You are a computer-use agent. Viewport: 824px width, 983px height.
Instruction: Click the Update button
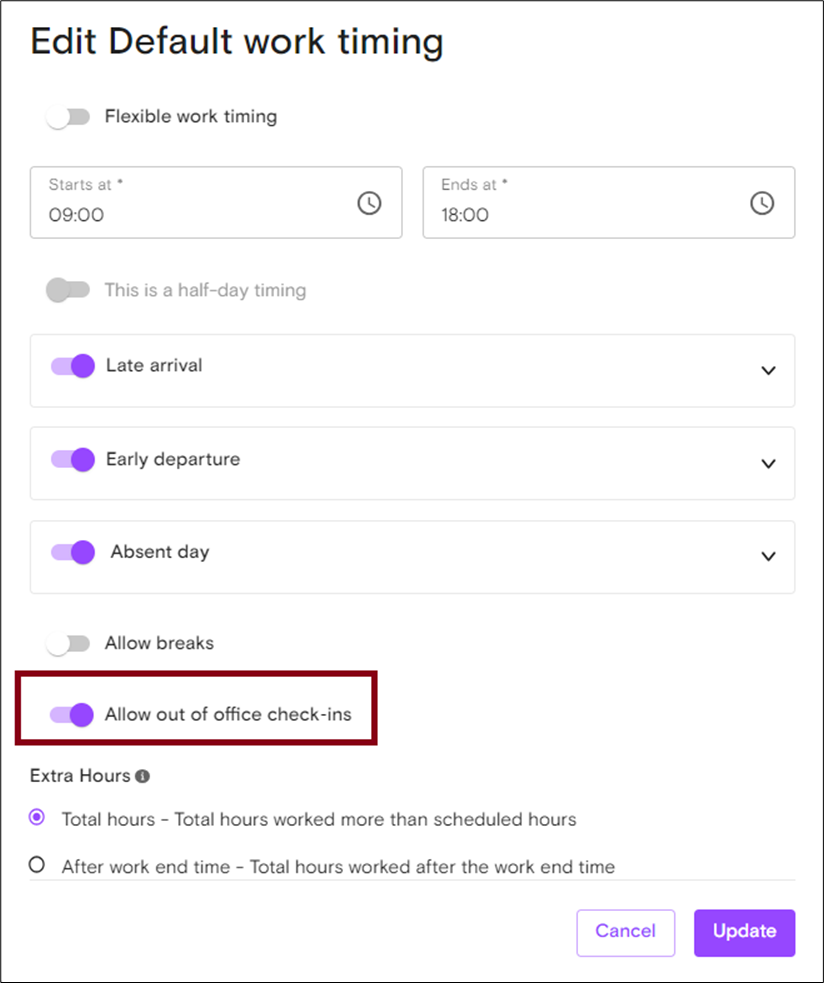[x=744, y=933]
